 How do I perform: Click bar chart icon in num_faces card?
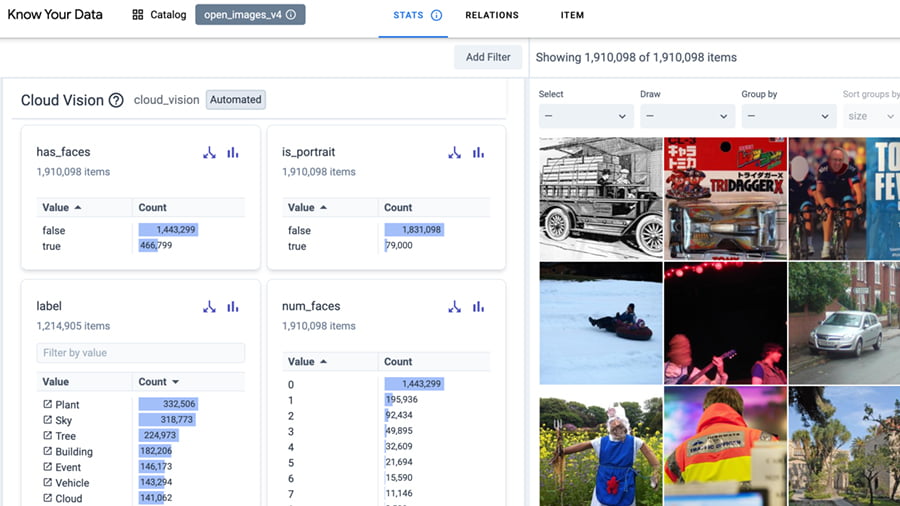point(478,307)
